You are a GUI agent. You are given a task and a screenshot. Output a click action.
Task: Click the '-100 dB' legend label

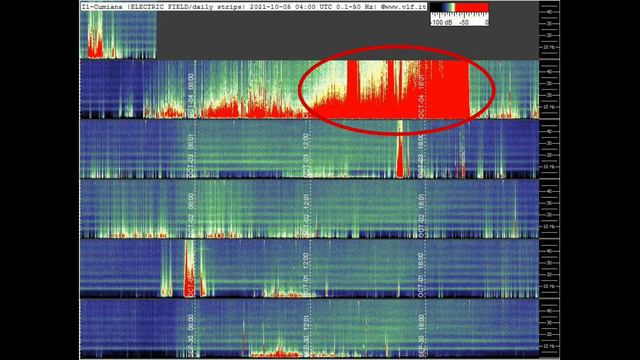point(441,22)
